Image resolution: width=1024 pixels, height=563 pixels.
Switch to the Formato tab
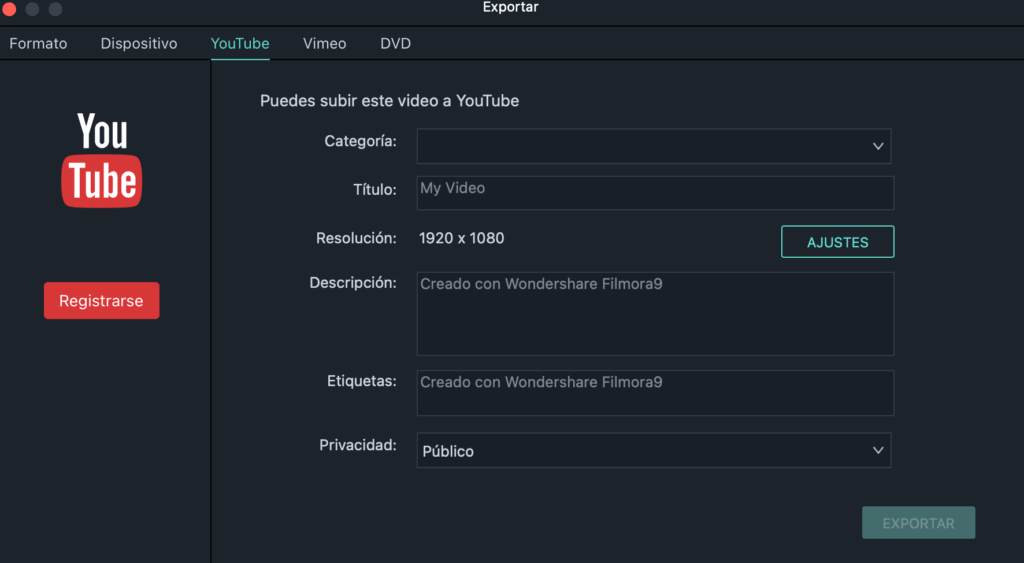point(38,44)
